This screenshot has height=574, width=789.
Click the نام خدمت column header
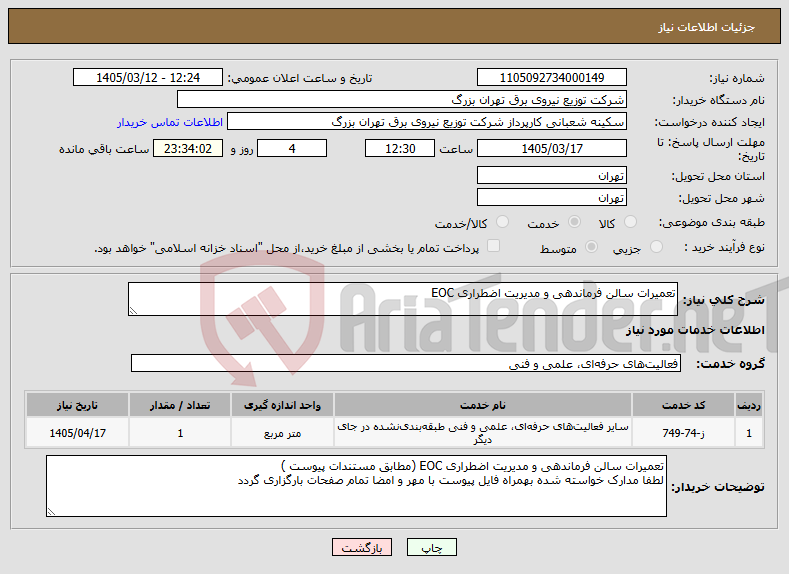pyautogui.click(x=483, y=405)
